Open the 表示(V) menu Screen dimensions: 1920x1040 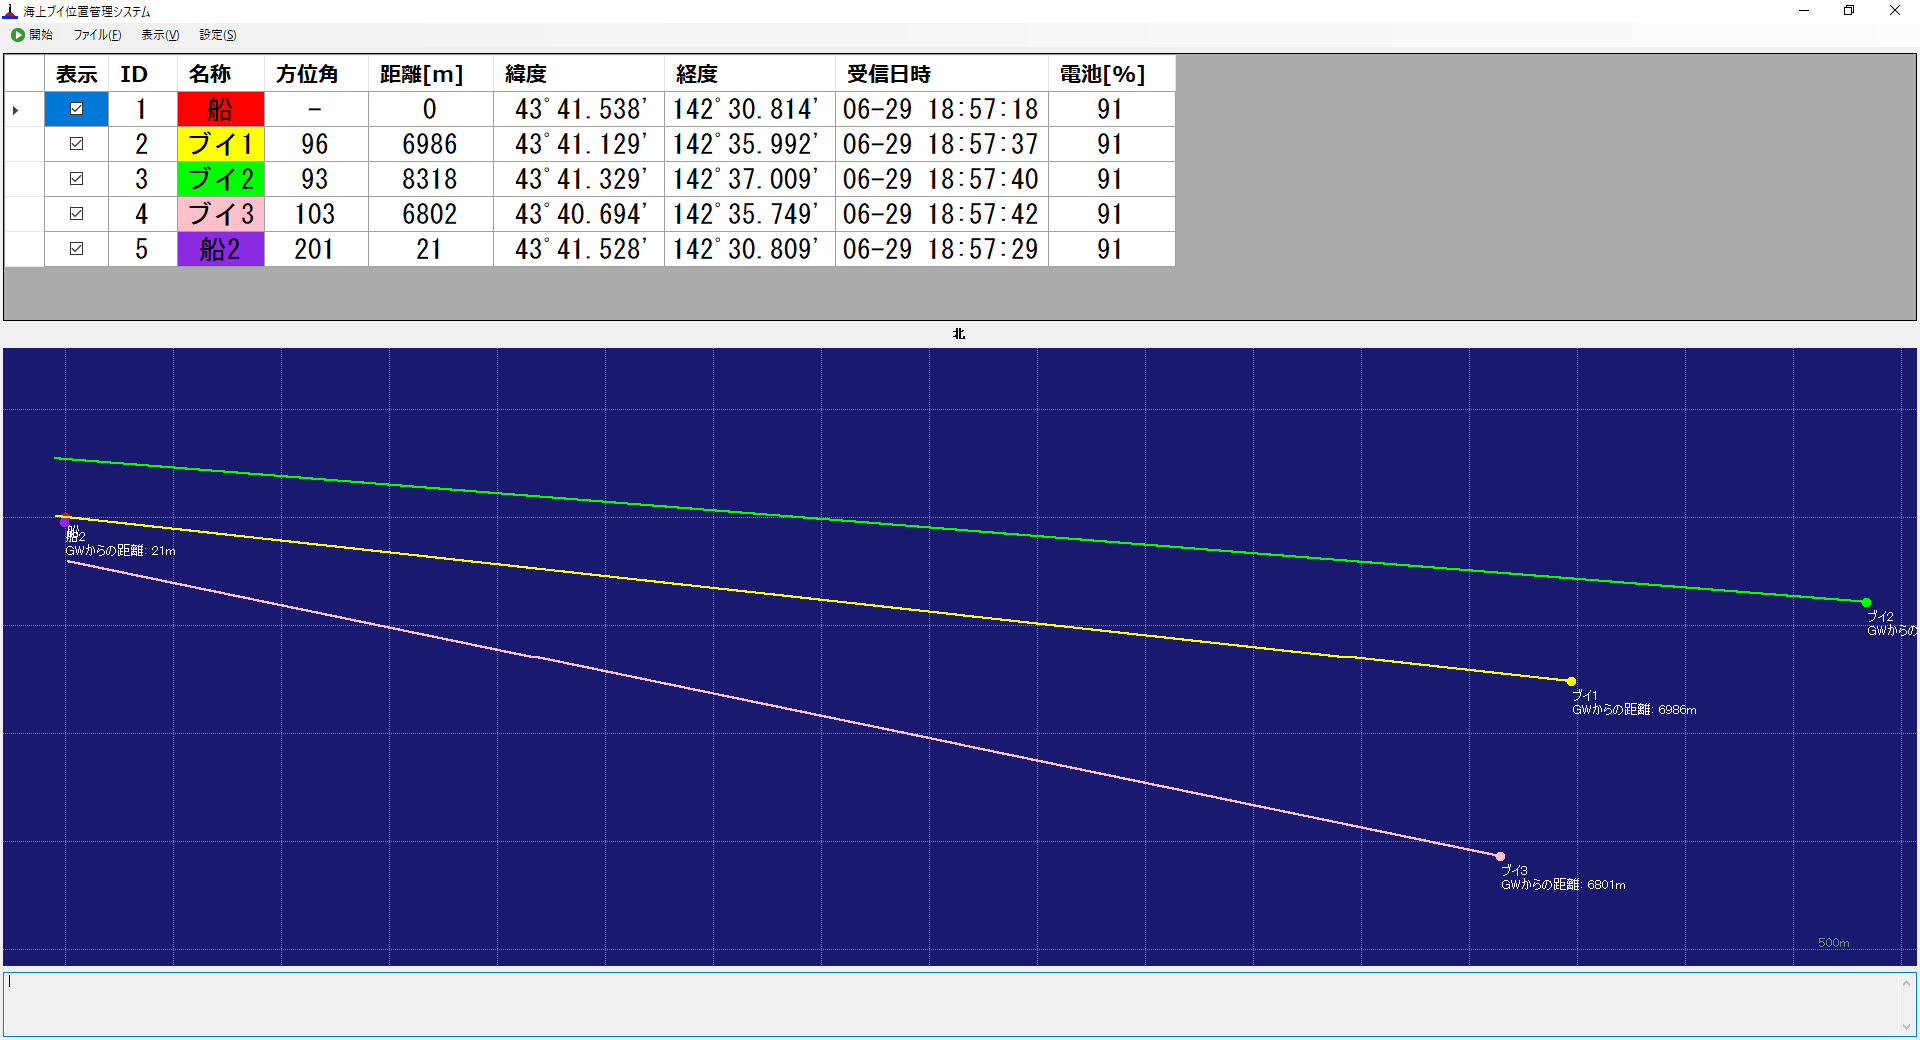coord(160,35)
